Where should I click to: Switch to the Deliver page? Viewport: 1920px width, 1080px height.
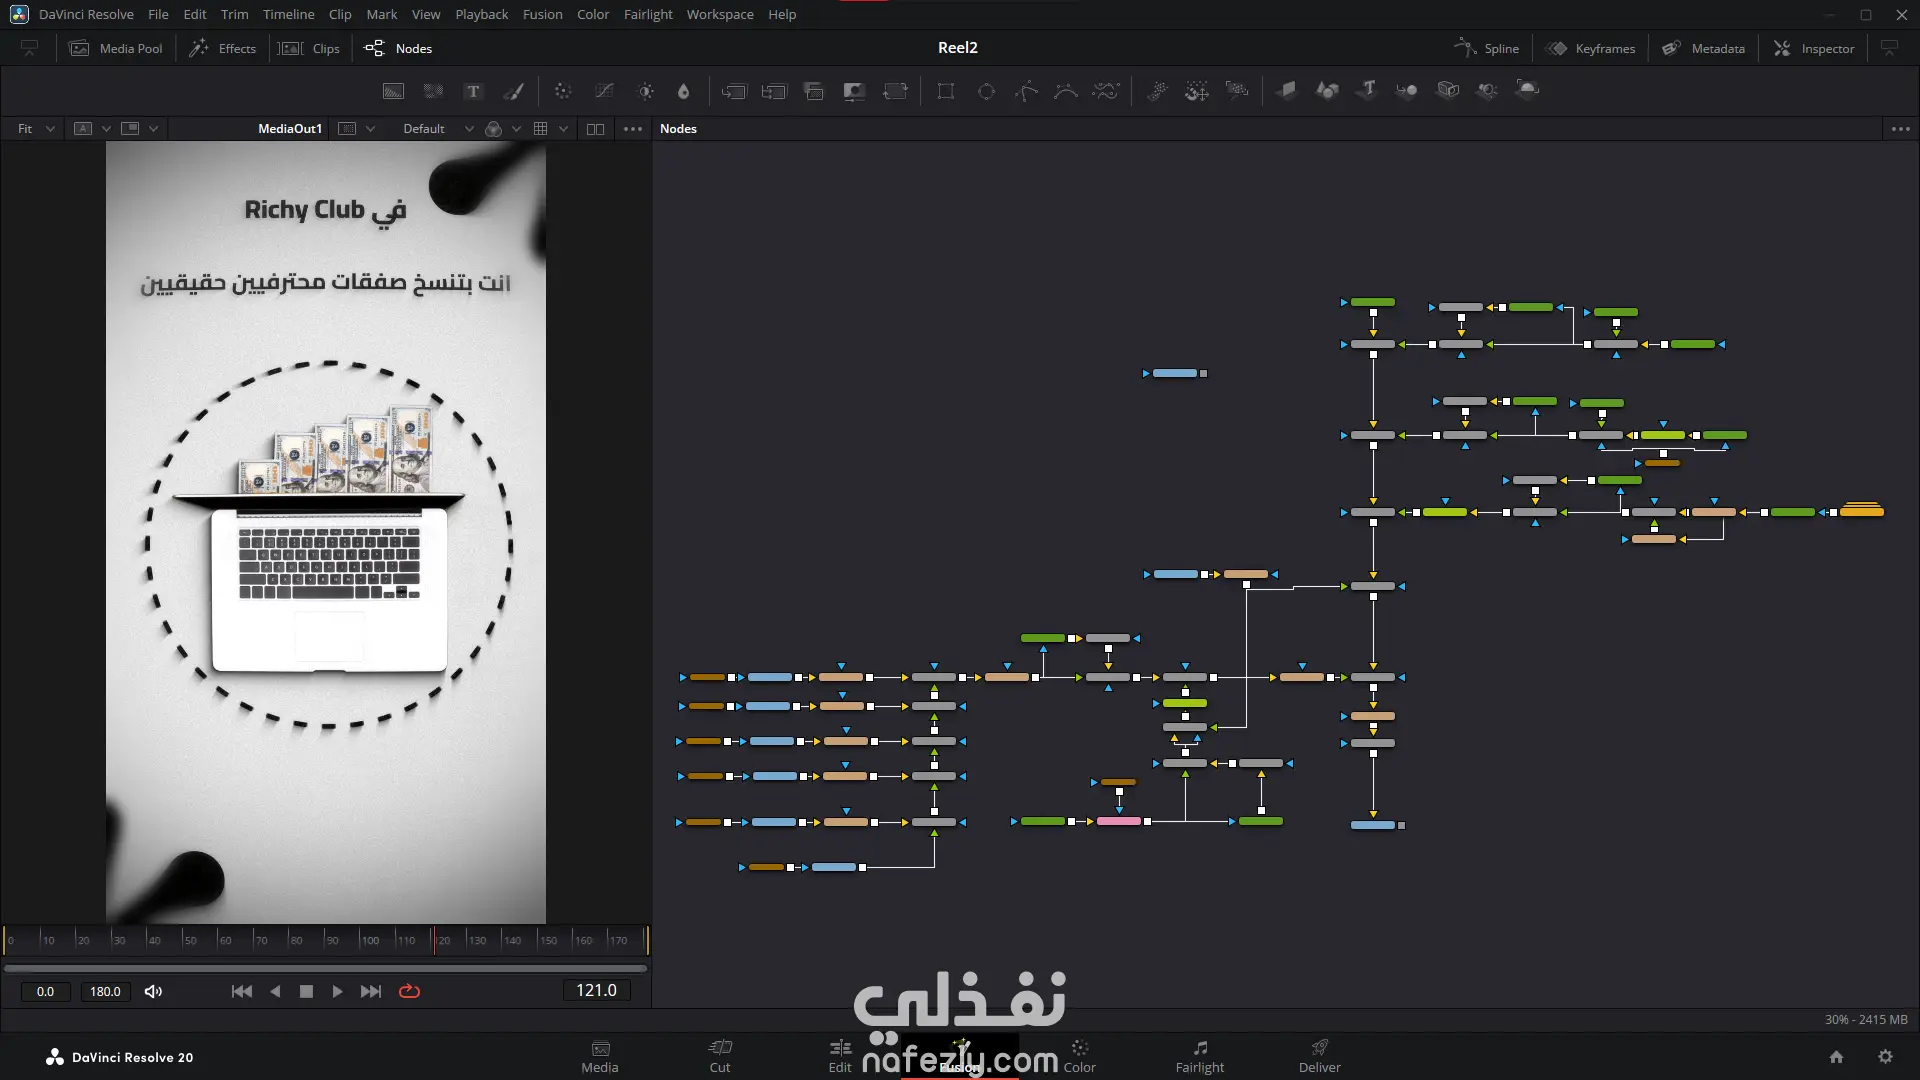[x=1319, y=1056]
